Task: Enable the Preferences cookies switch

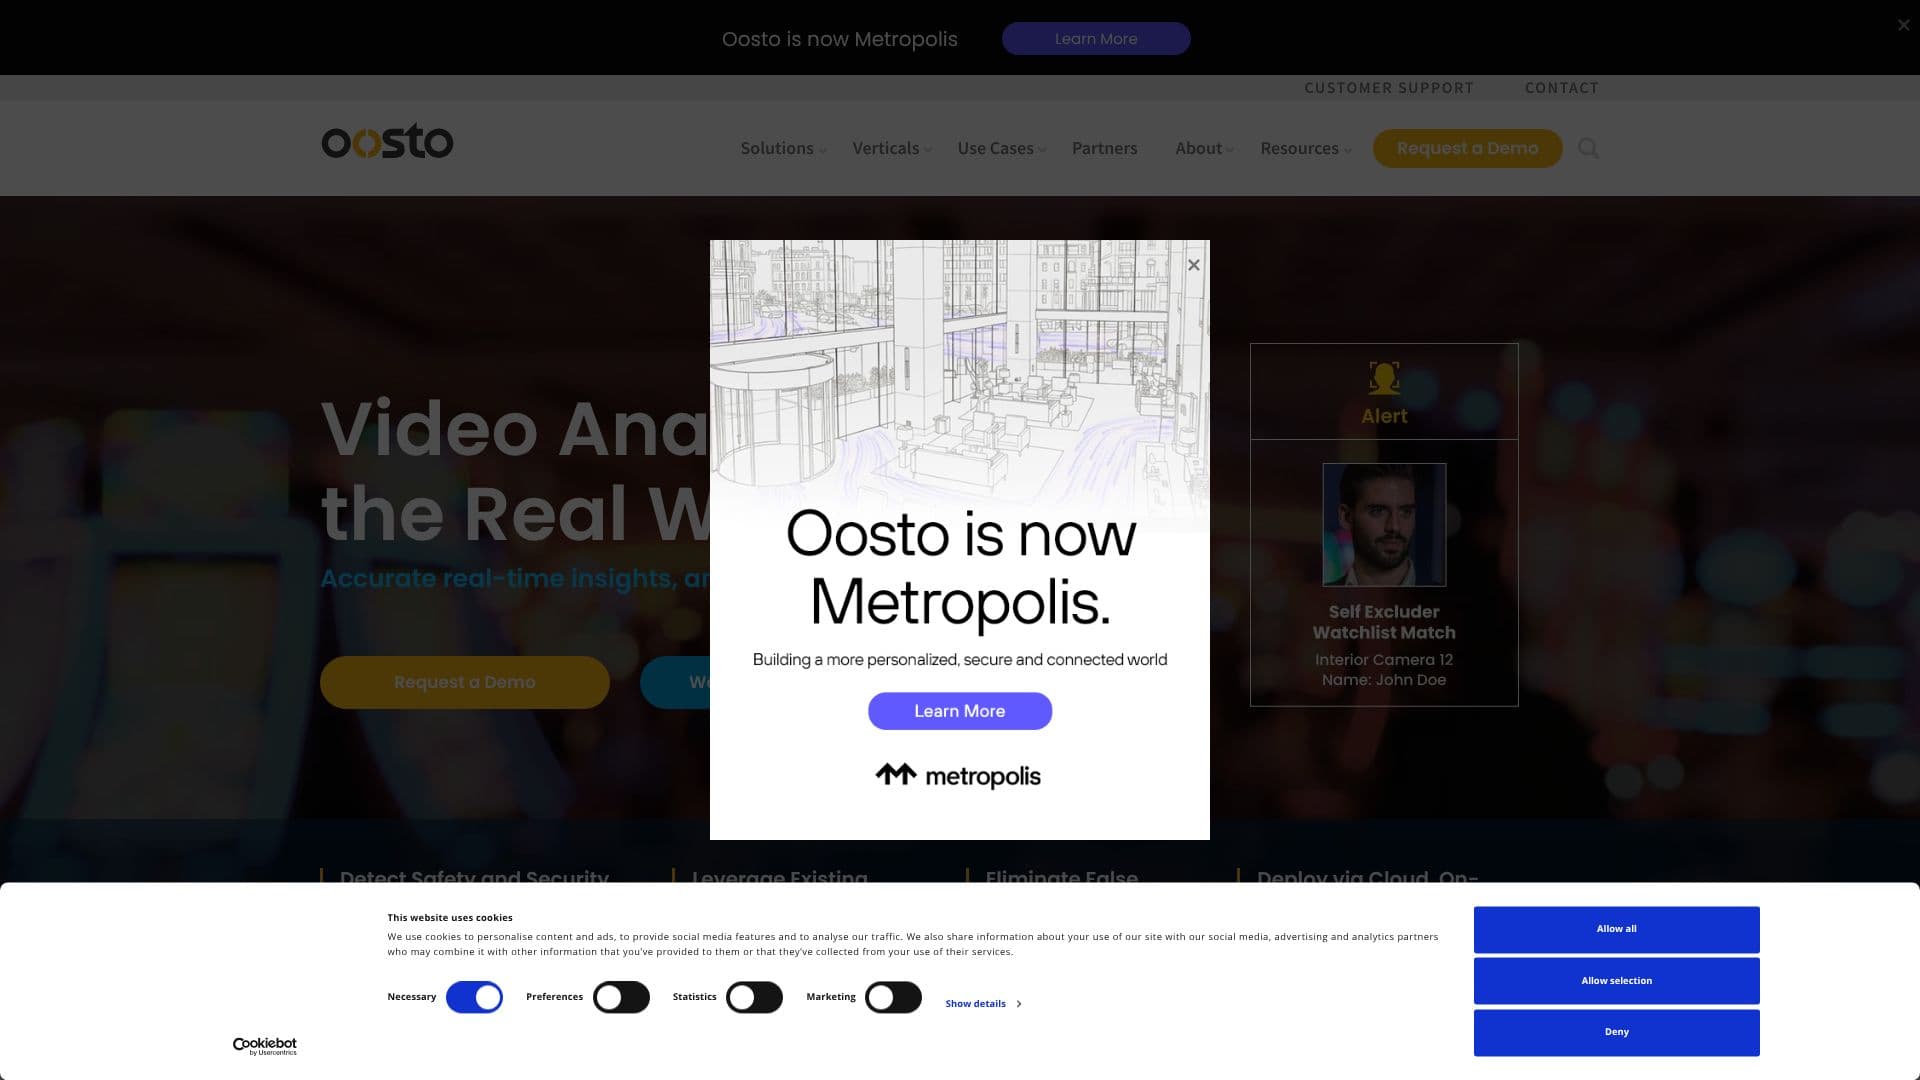Action: (621, 997)
